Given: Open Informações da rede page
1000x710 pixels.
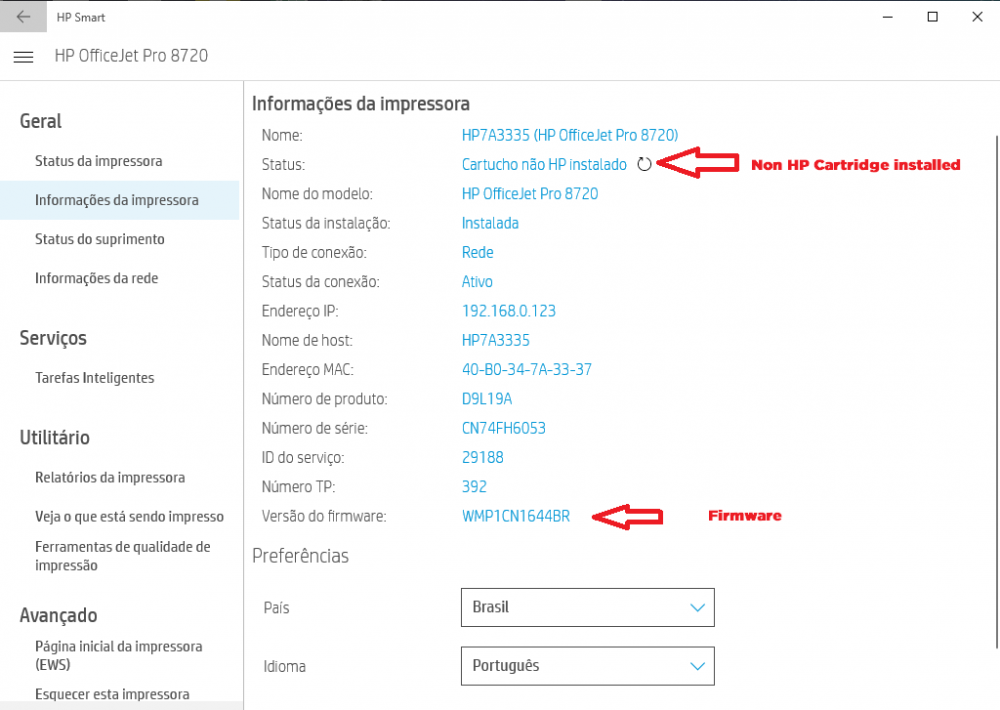Looking at the screenshot, I should click(x=96, y=278).
